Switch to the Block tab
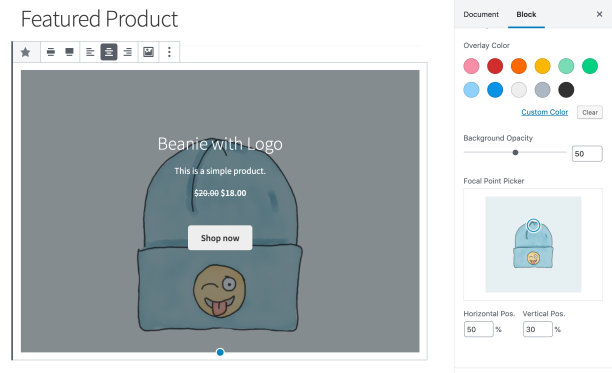 (x=526, y=14)
